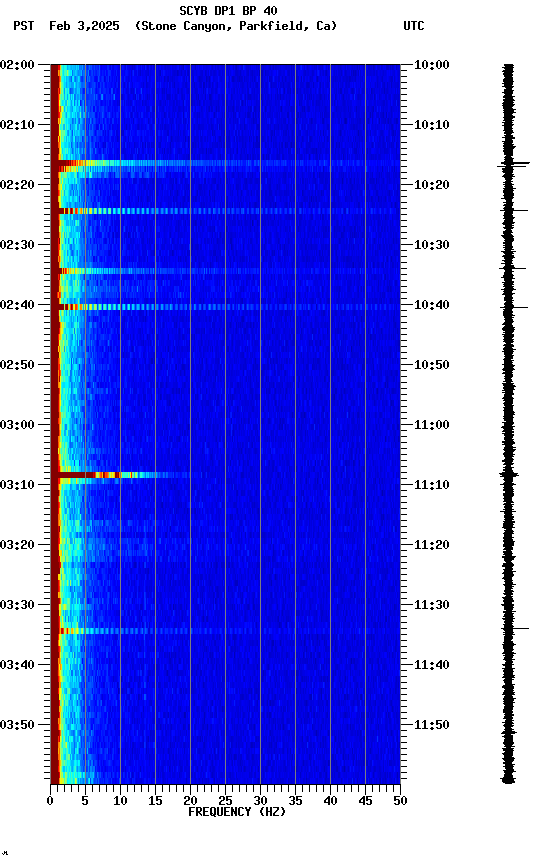Screen dimensions: 552x864
Task: Select the 02:50 PST time label
Action: (17, 365)
